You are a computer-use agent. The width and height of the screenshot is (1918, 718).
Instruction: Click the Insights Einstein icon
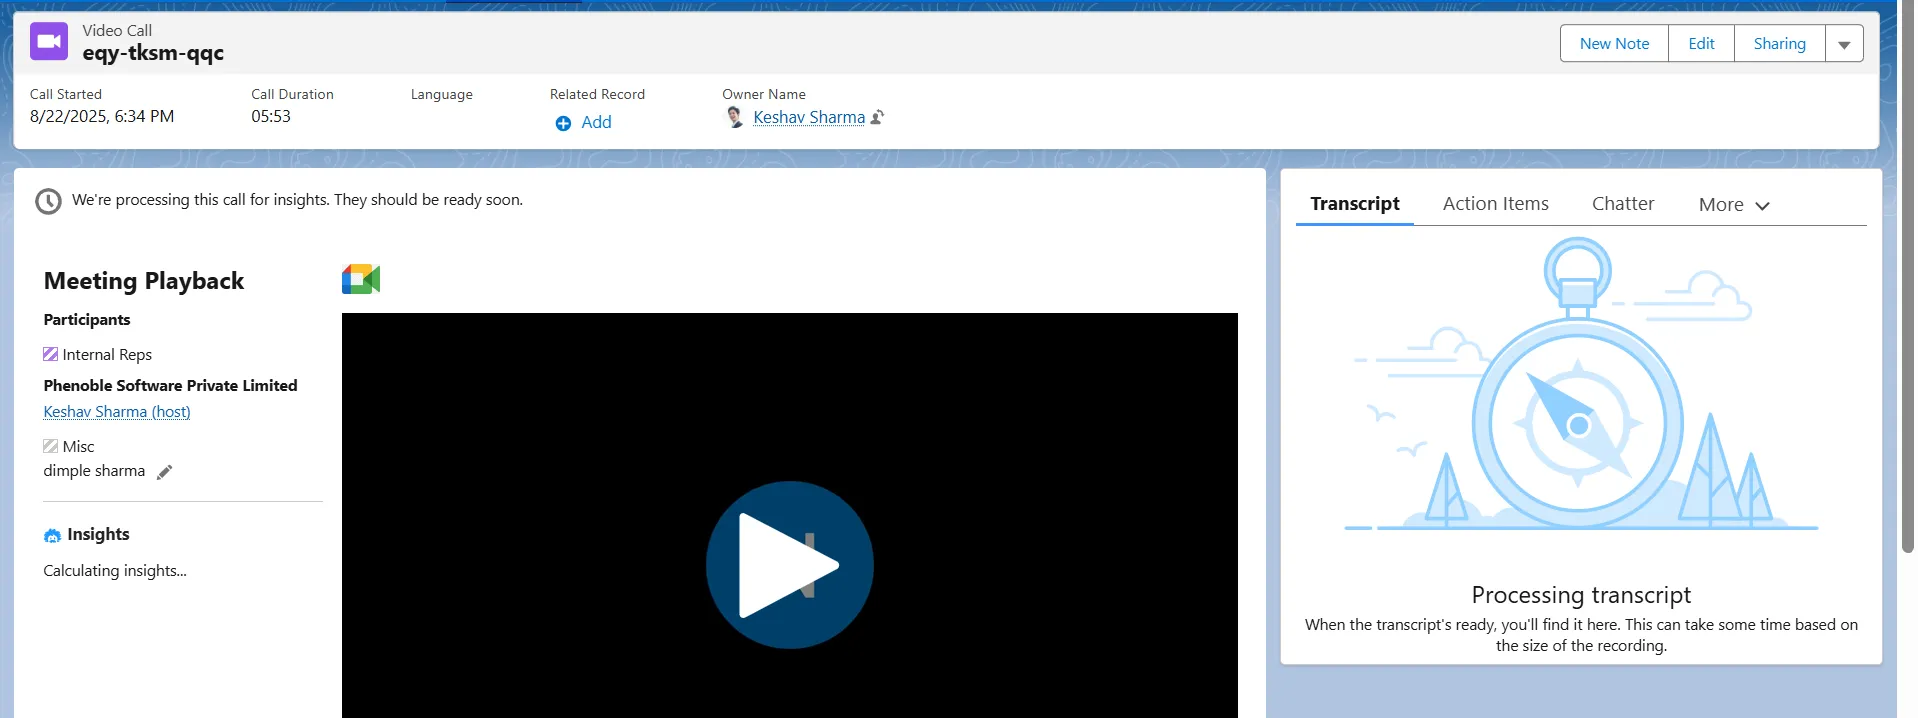pyautogui.click(x=52, y=536)
